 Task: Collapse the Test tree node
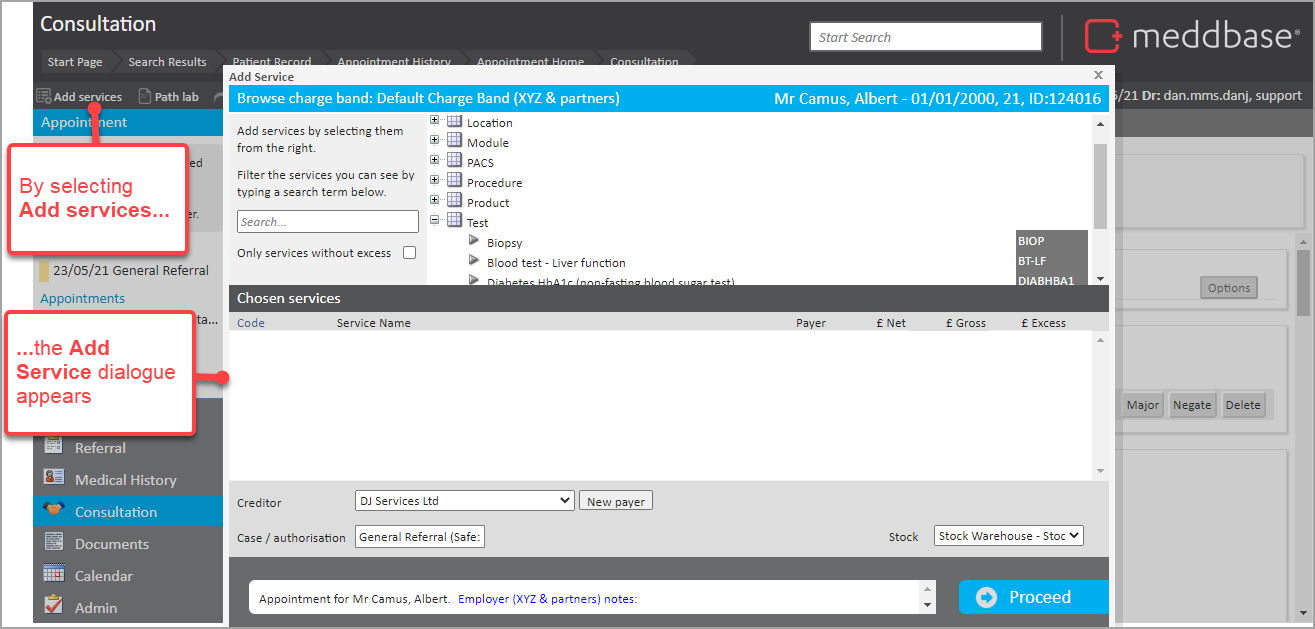pyautogui.click(x=435, y=222)
